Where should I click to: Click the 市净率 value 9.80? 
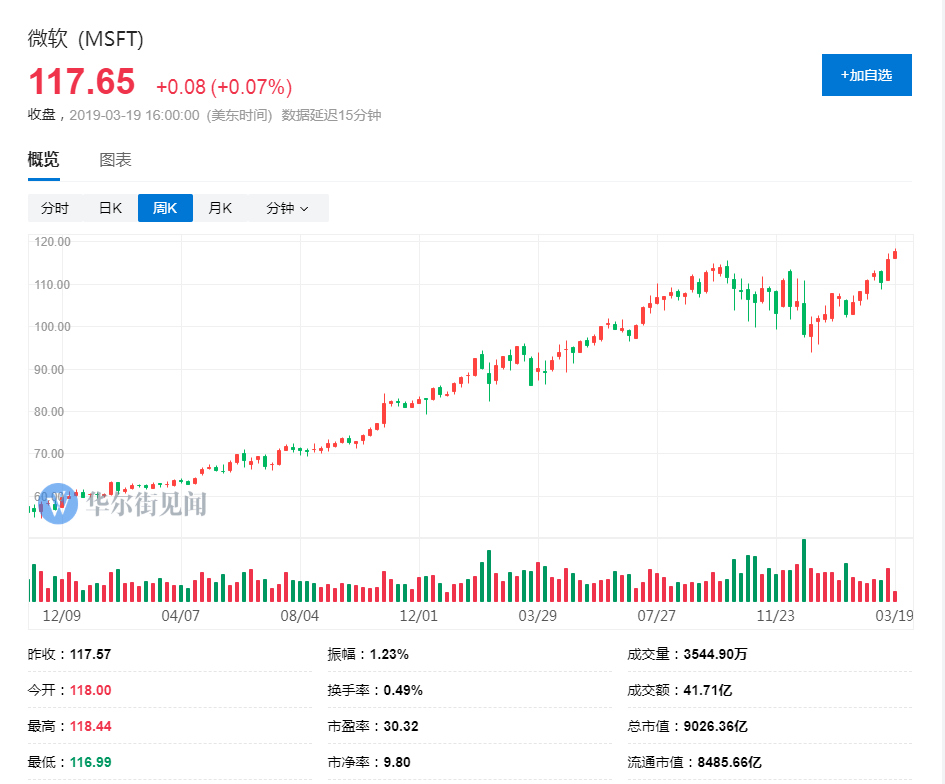click(x=397, y=762)
